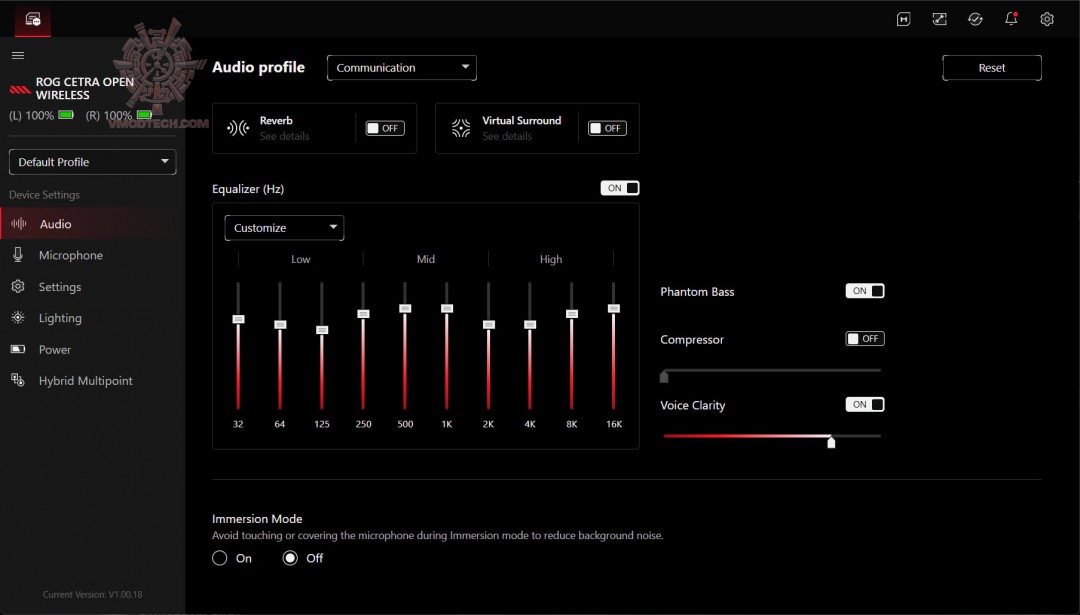Go to the Settings section
Screen dimensions: 1080x615
pos(92,286)
